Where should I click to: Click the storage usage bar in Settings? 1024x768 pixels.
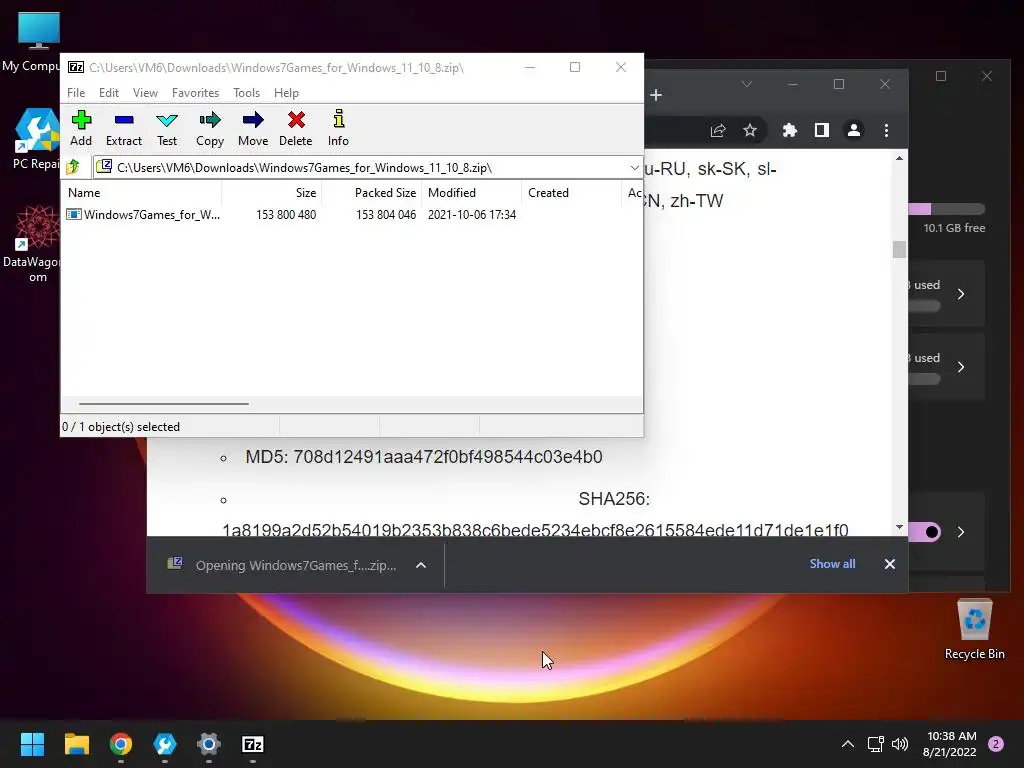click(946, 210)
